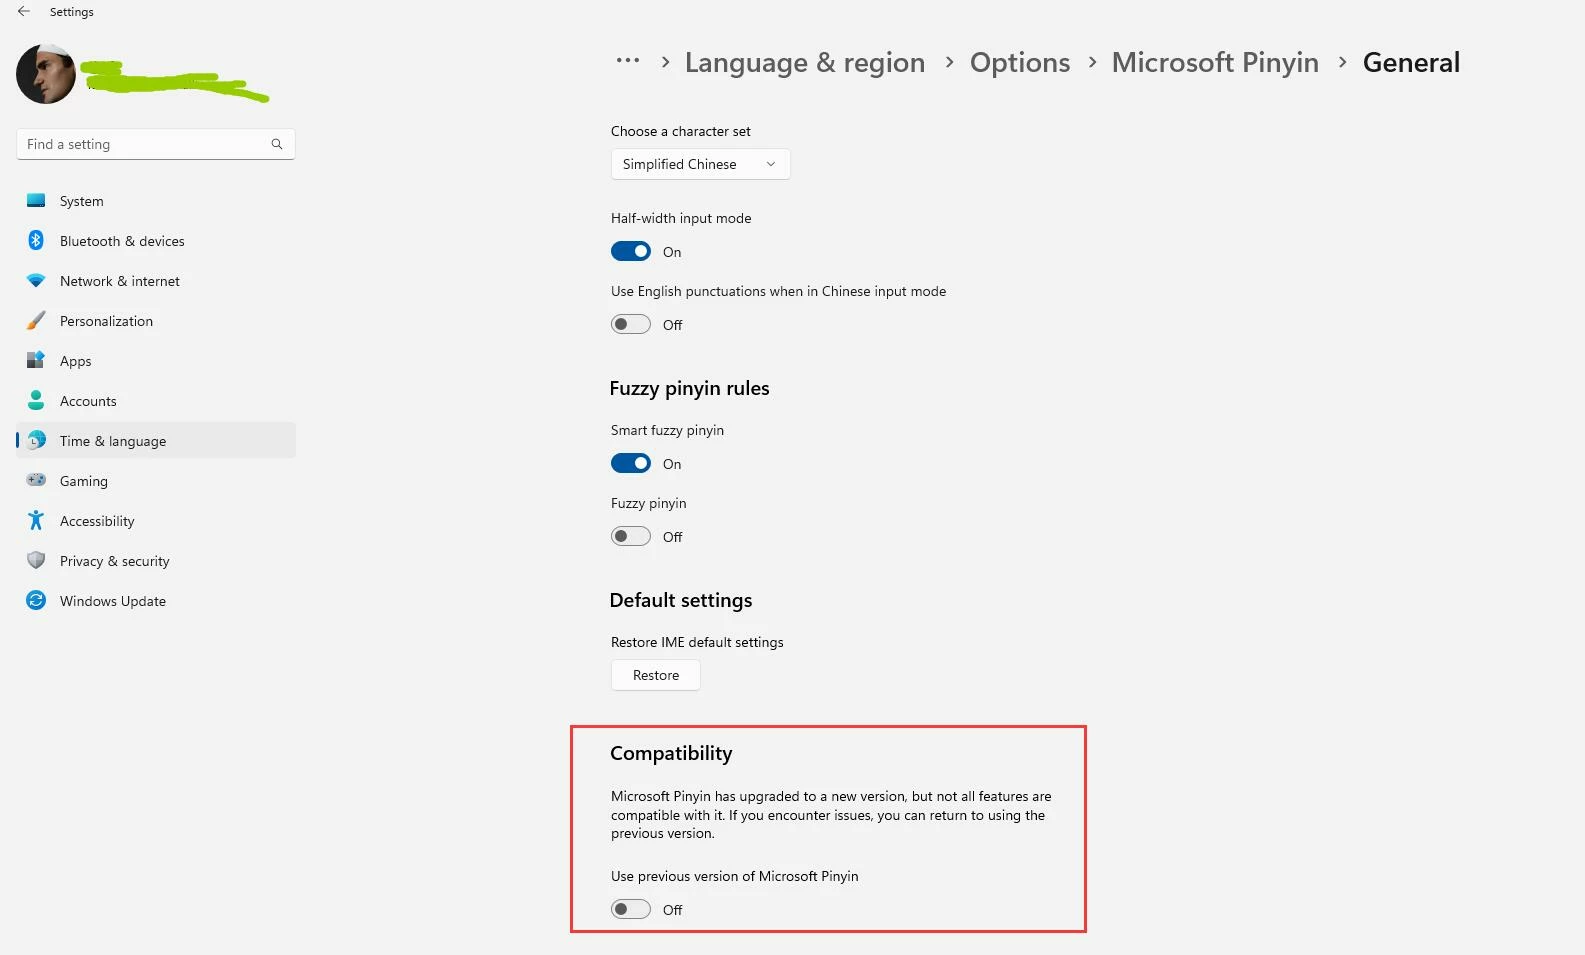Return to Options breadcrumb
Screen dimensions: 1585x955
tap(1020, 62)
